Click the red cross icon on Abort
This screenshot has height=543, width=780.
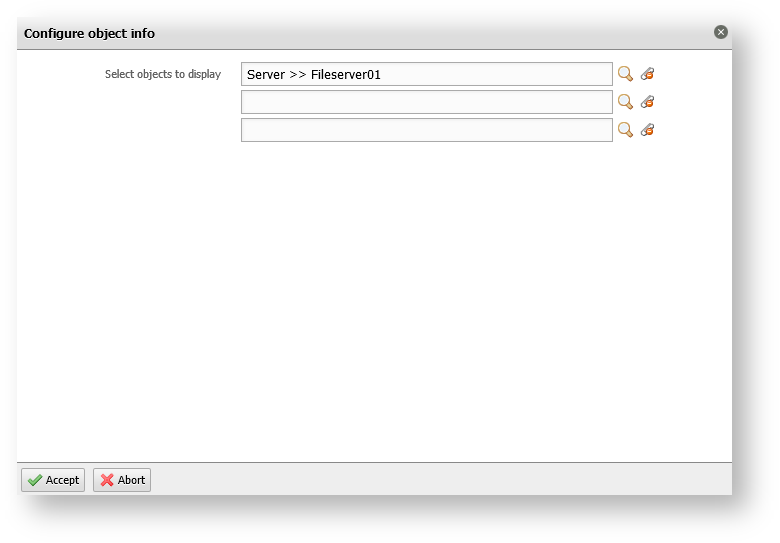click(107, 480)
